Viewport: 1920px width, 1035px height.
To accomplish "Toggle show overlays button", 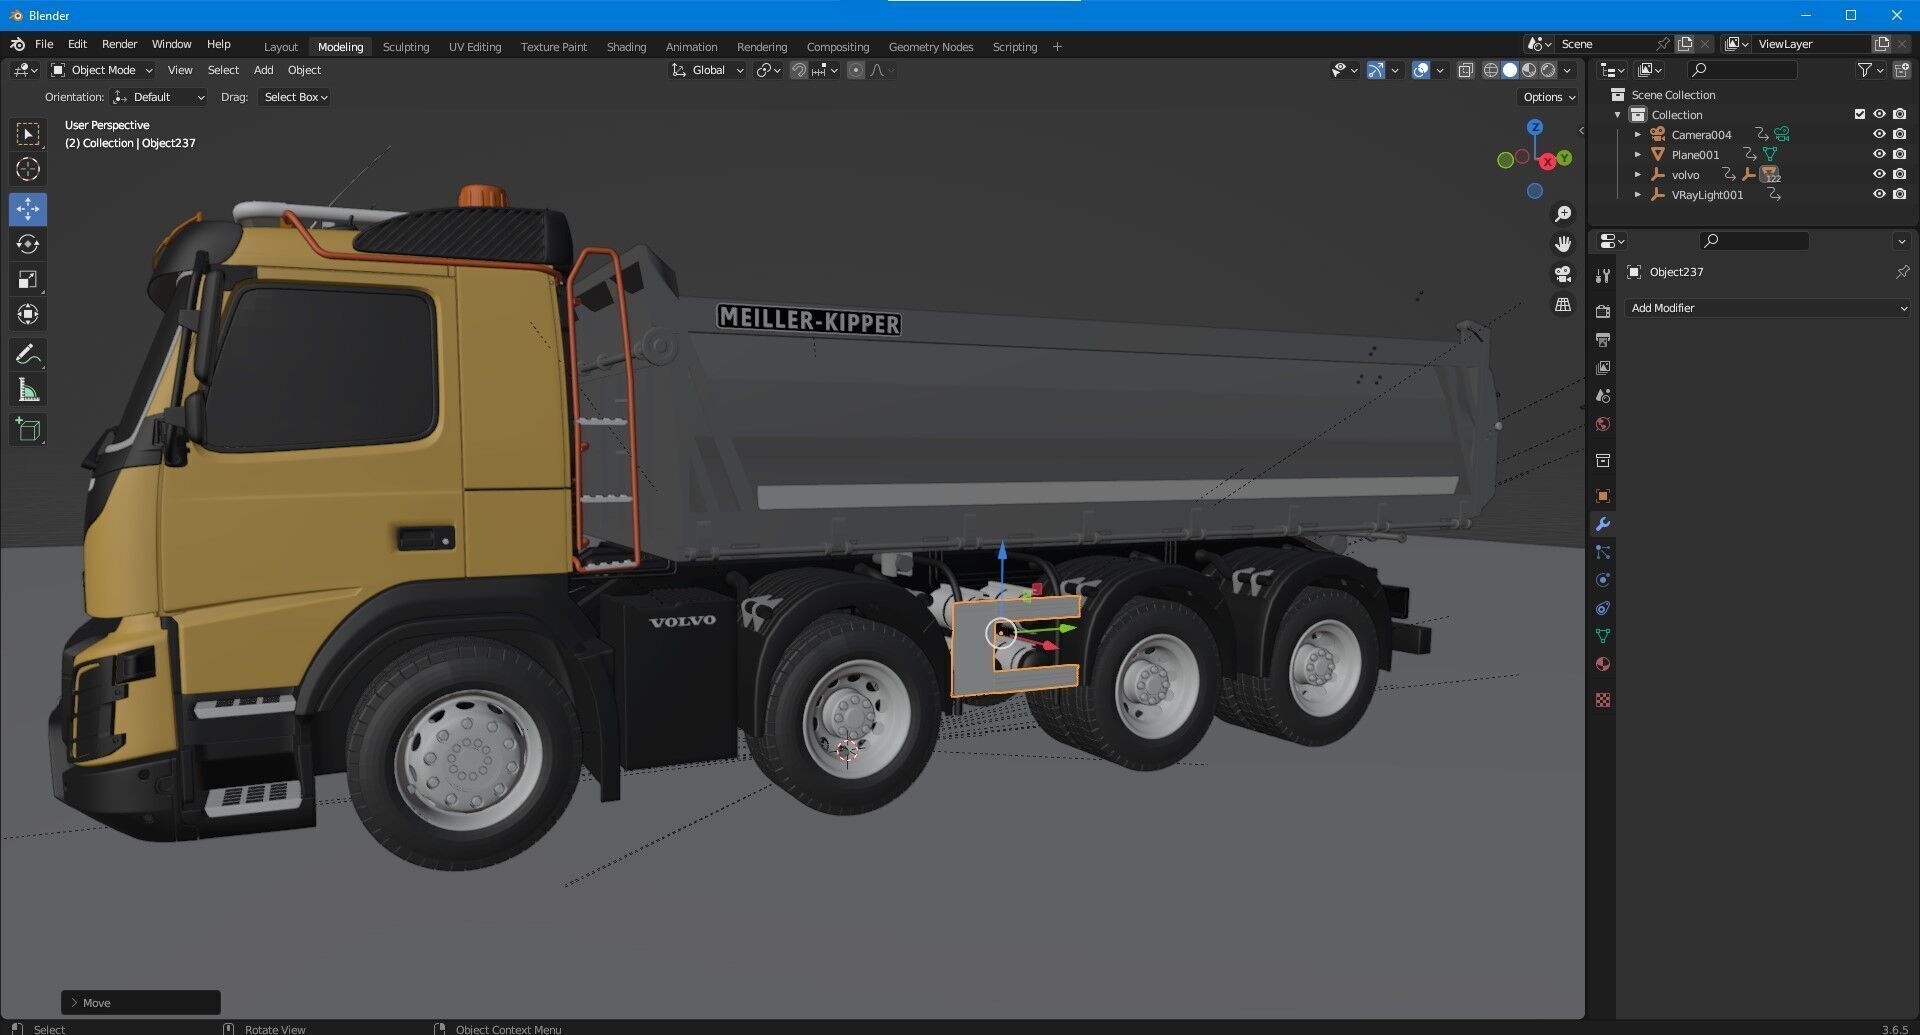I will click(1421, 70).
